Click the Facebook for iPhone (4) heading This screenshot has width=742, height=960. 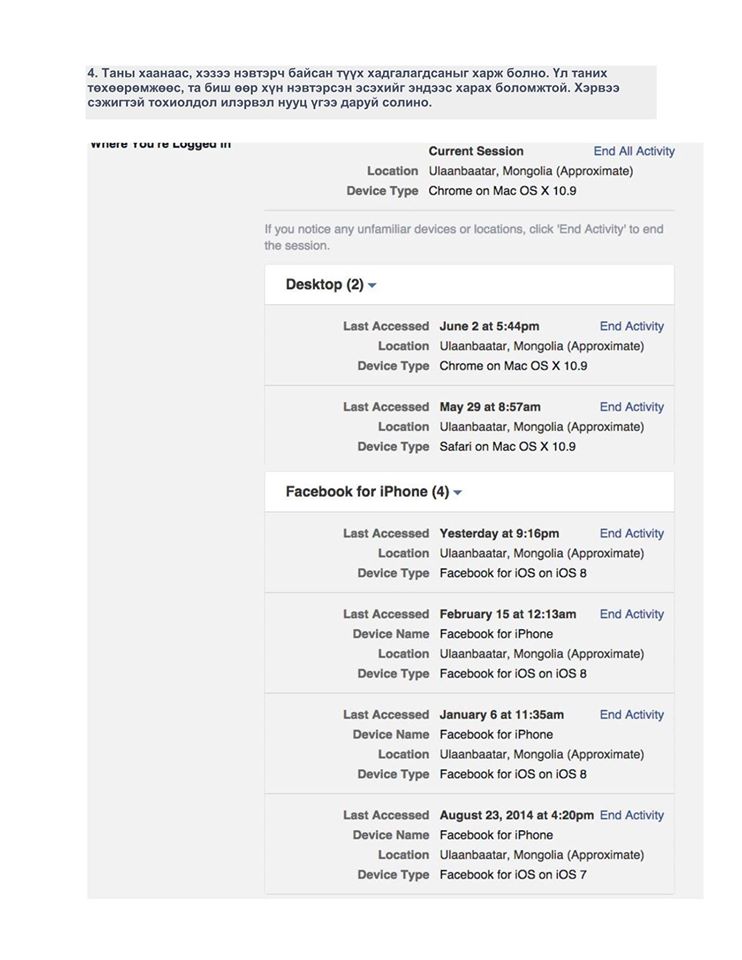[367, 492]
